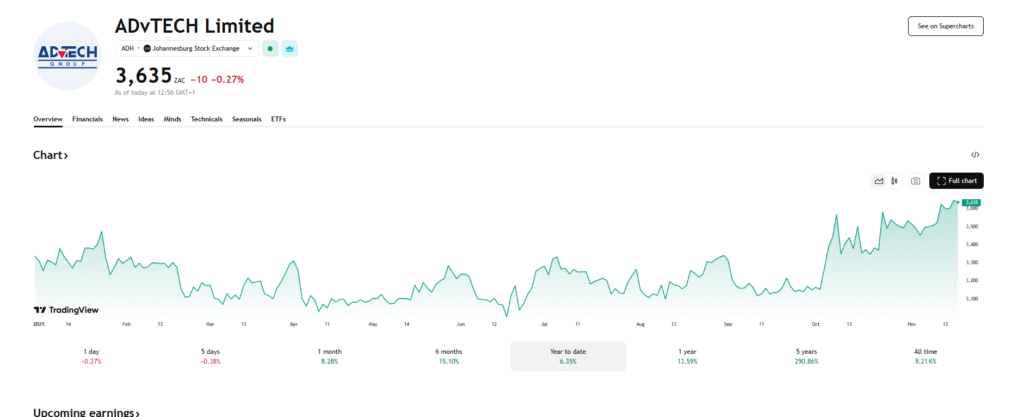Click See on Supercharts button
This screenshot has width=1024, height=417.
[x=945, y=27]
